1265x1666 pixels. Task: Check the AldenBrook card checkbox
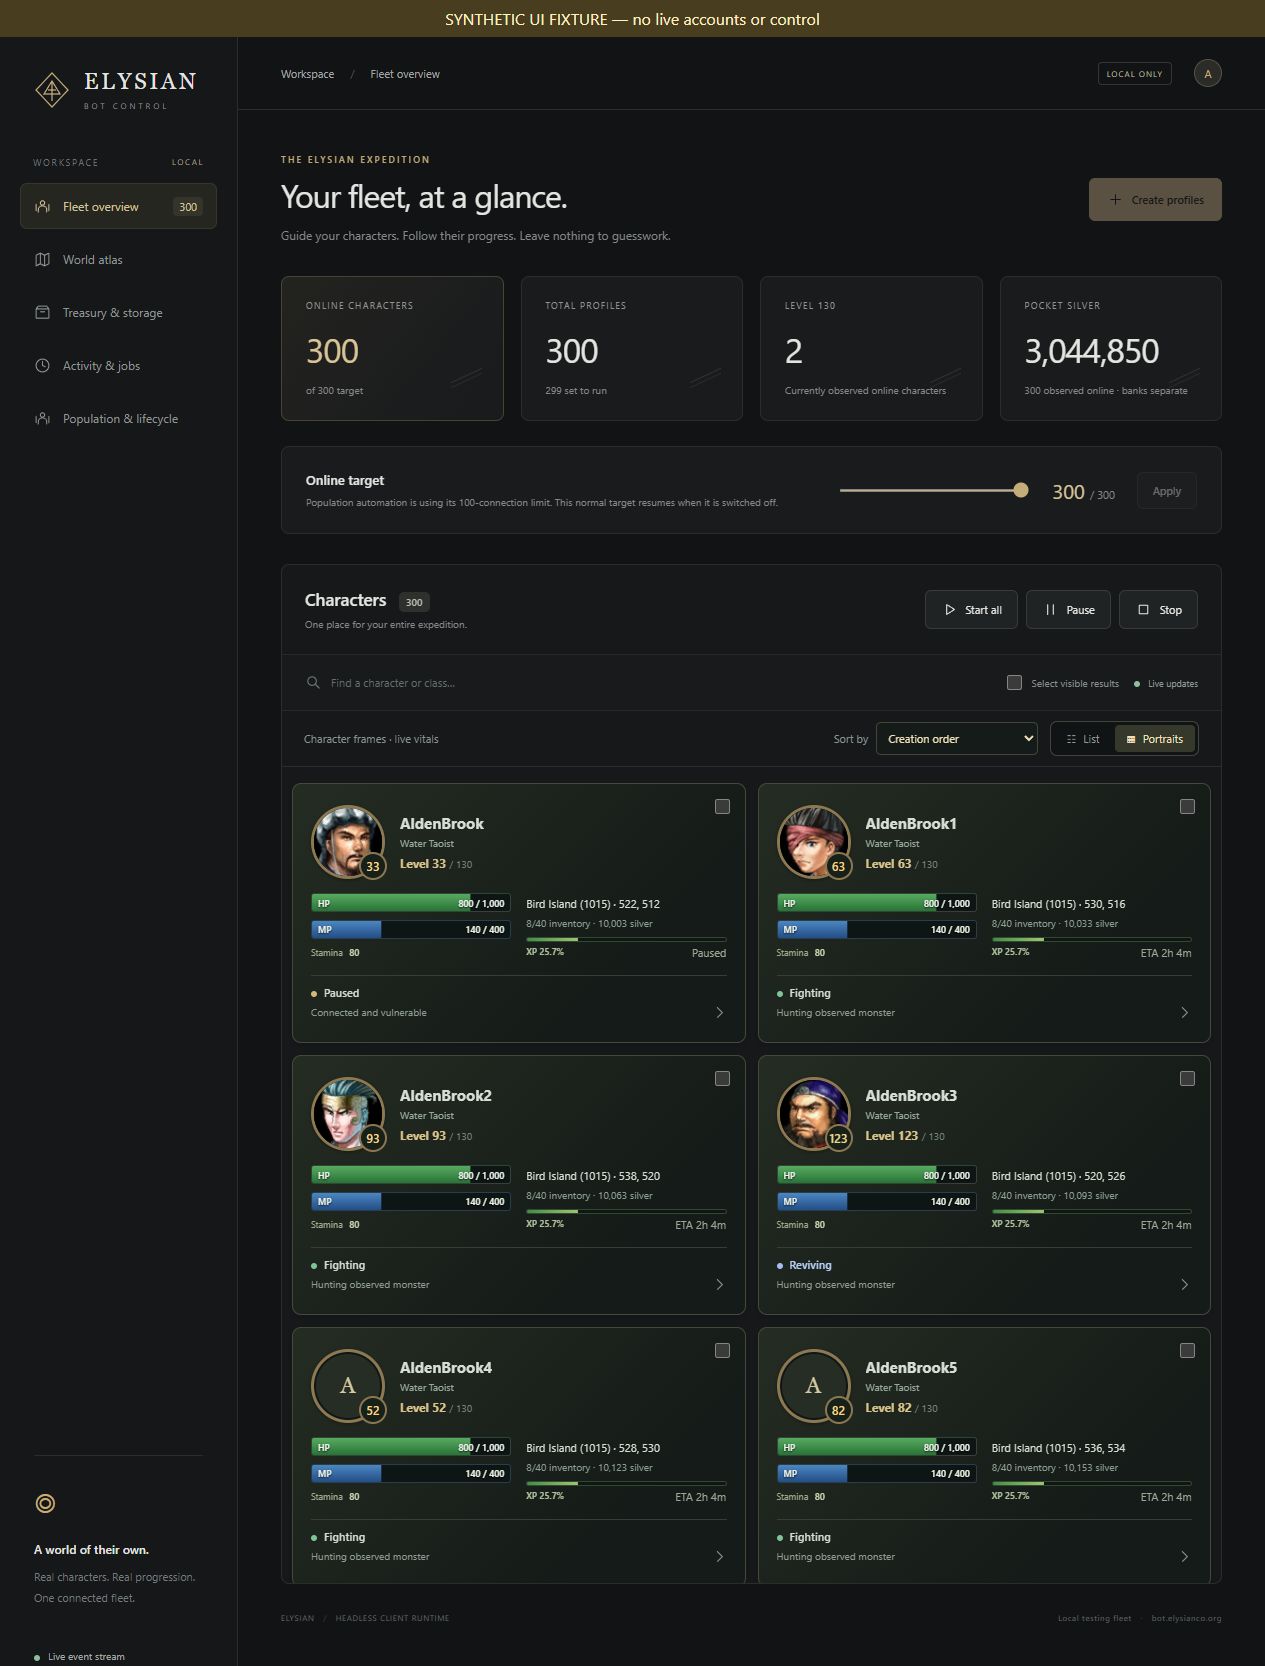pos(722,806)
